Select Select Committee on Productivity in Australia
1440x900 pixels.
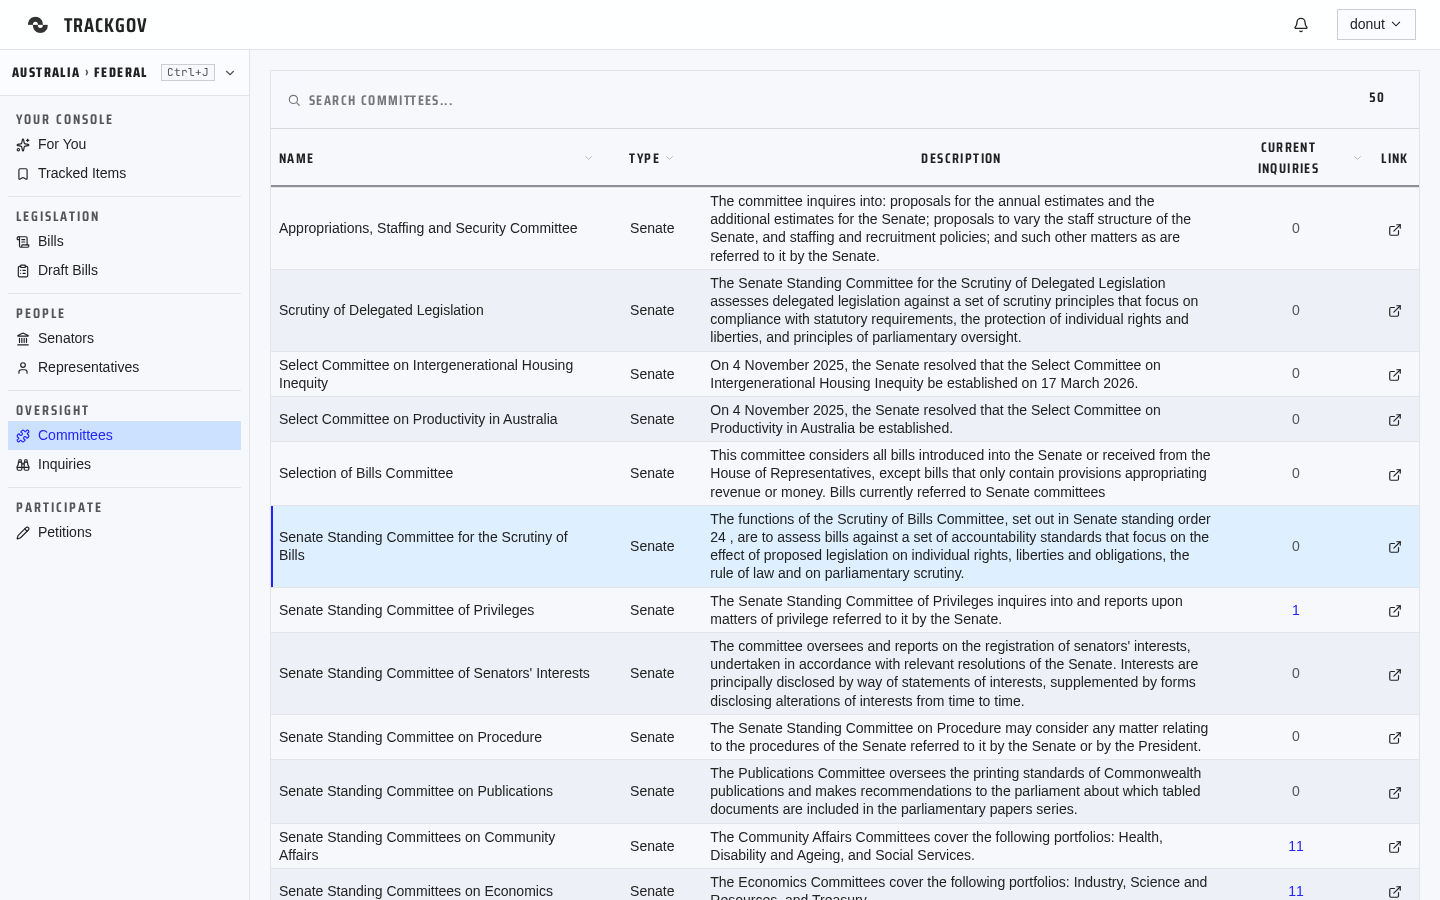pos(418,419)
